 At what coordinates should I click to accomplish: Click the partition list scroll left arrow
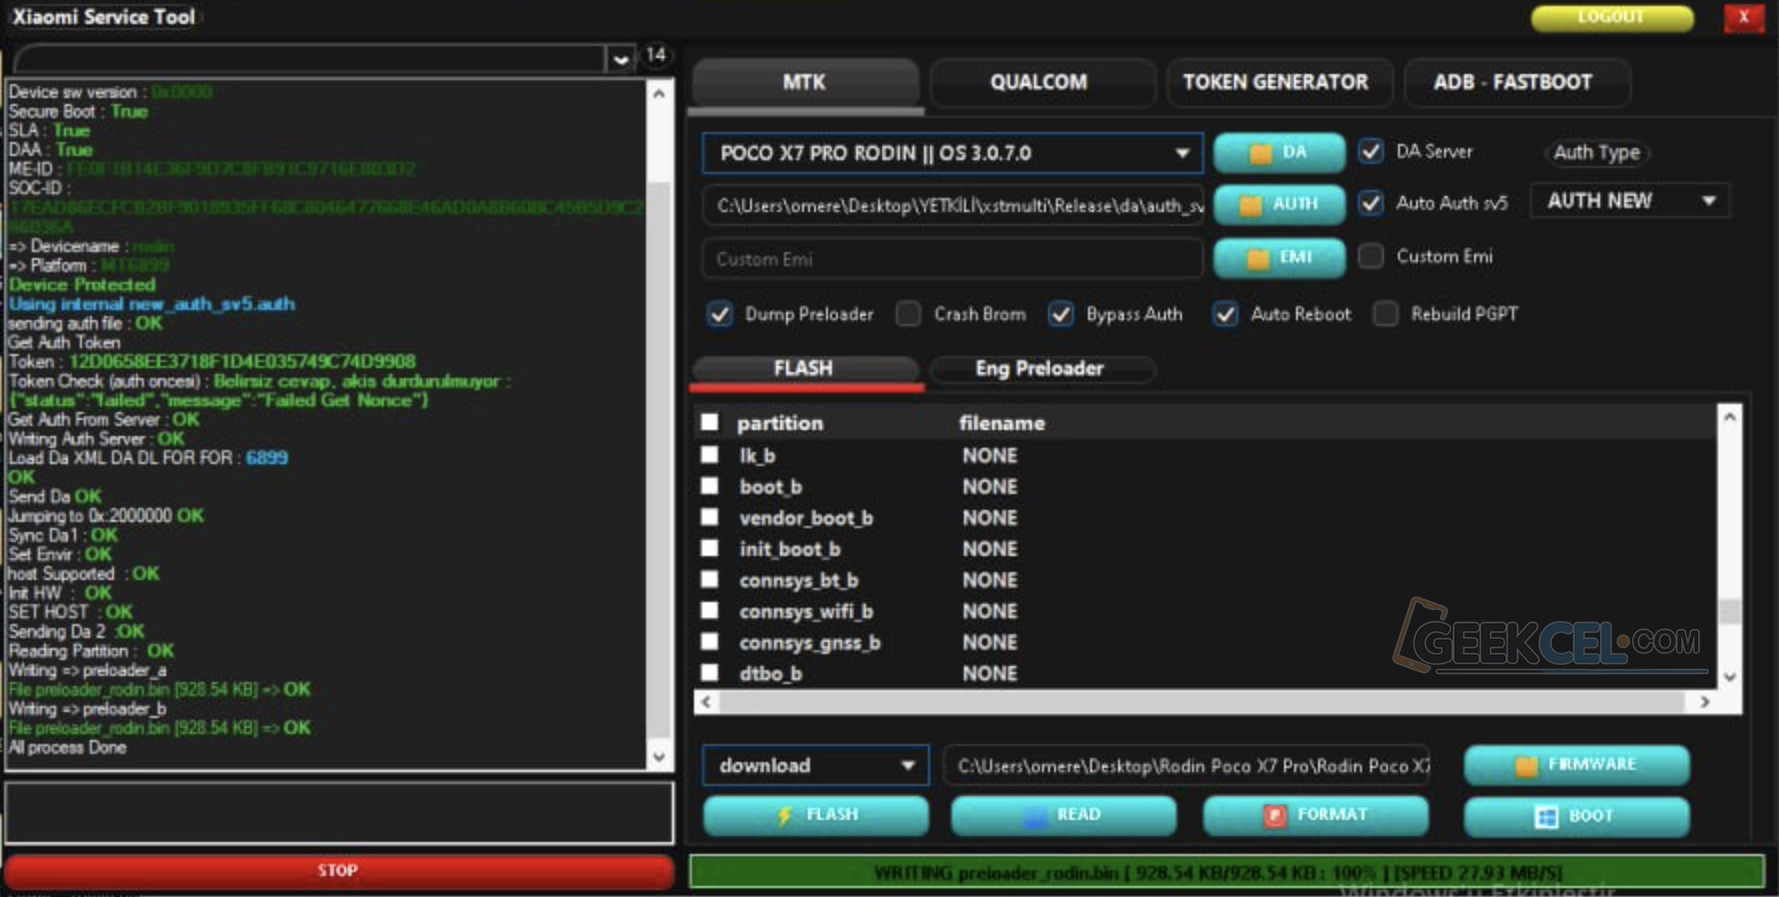coord(706,702)
